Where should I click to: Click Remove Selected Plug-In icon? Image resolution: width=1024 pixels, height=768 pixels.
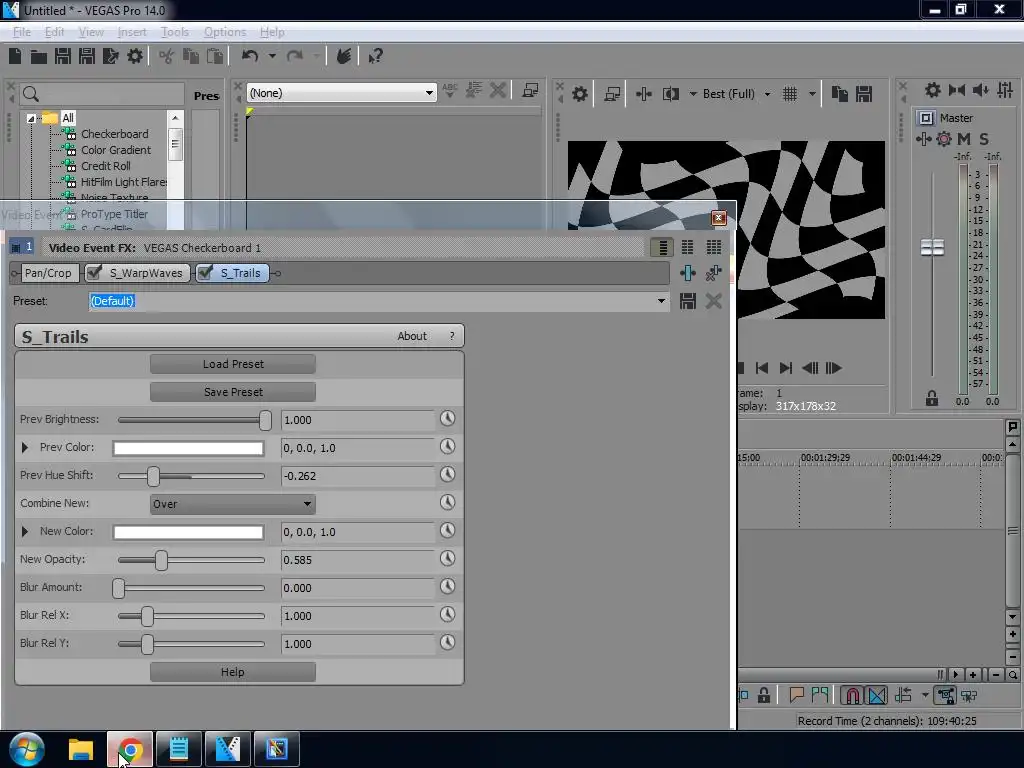pyautogui.click(x=714, y=273)
